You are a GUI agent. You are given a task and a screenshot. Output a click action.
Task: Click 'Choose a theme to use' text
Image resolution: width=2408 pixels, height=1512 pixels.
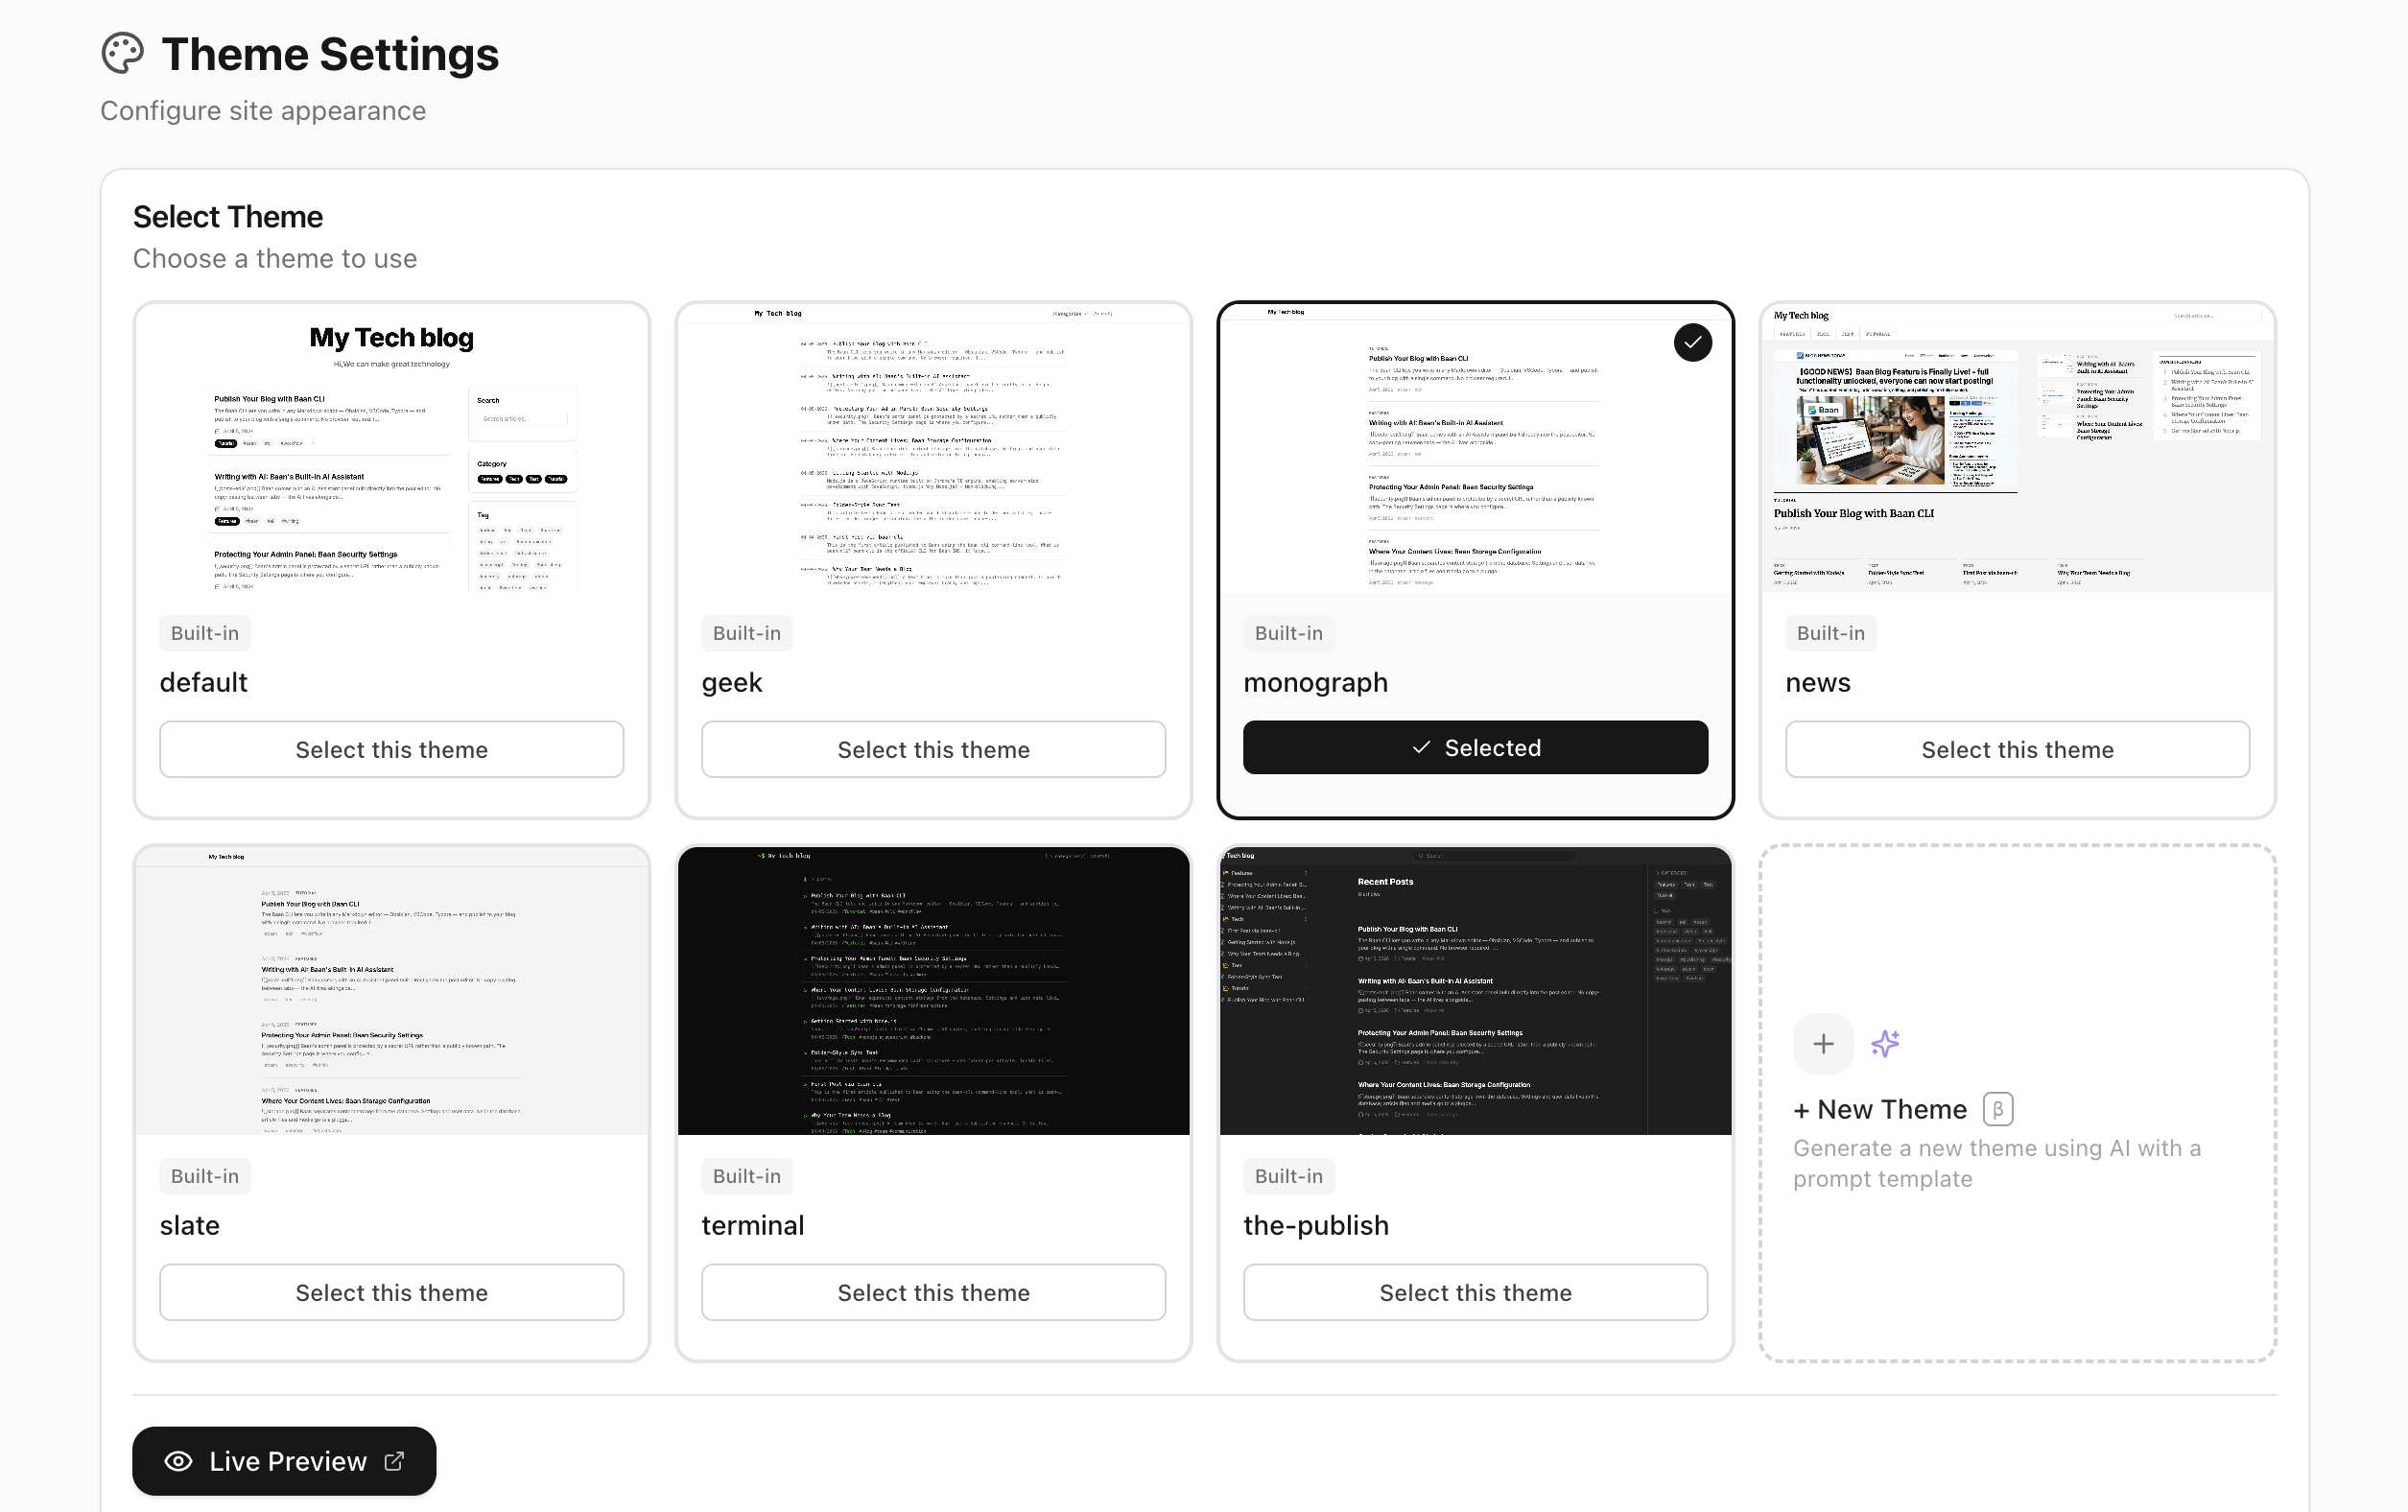click(275, 259)
